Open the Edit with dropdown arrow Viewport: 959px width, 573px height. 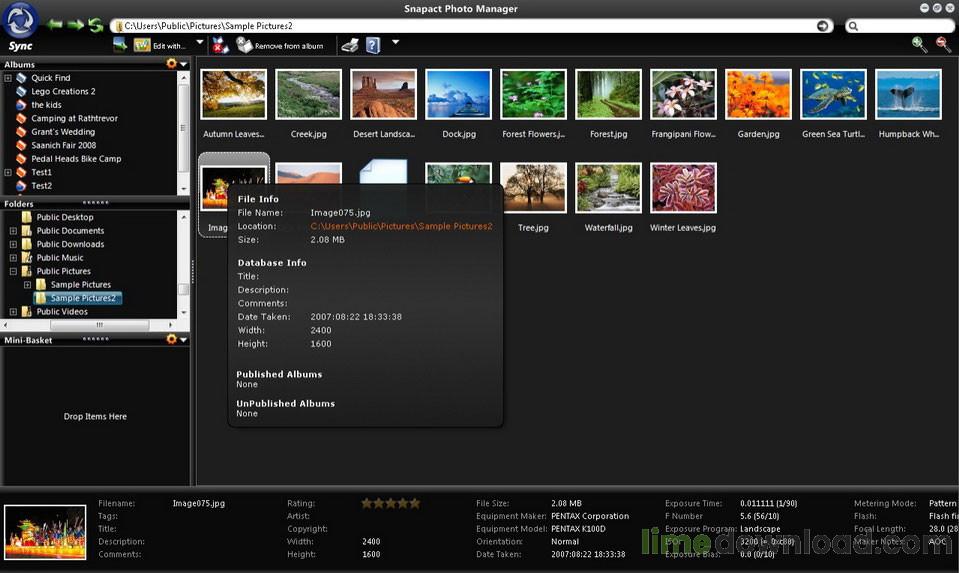coord(199,42)
